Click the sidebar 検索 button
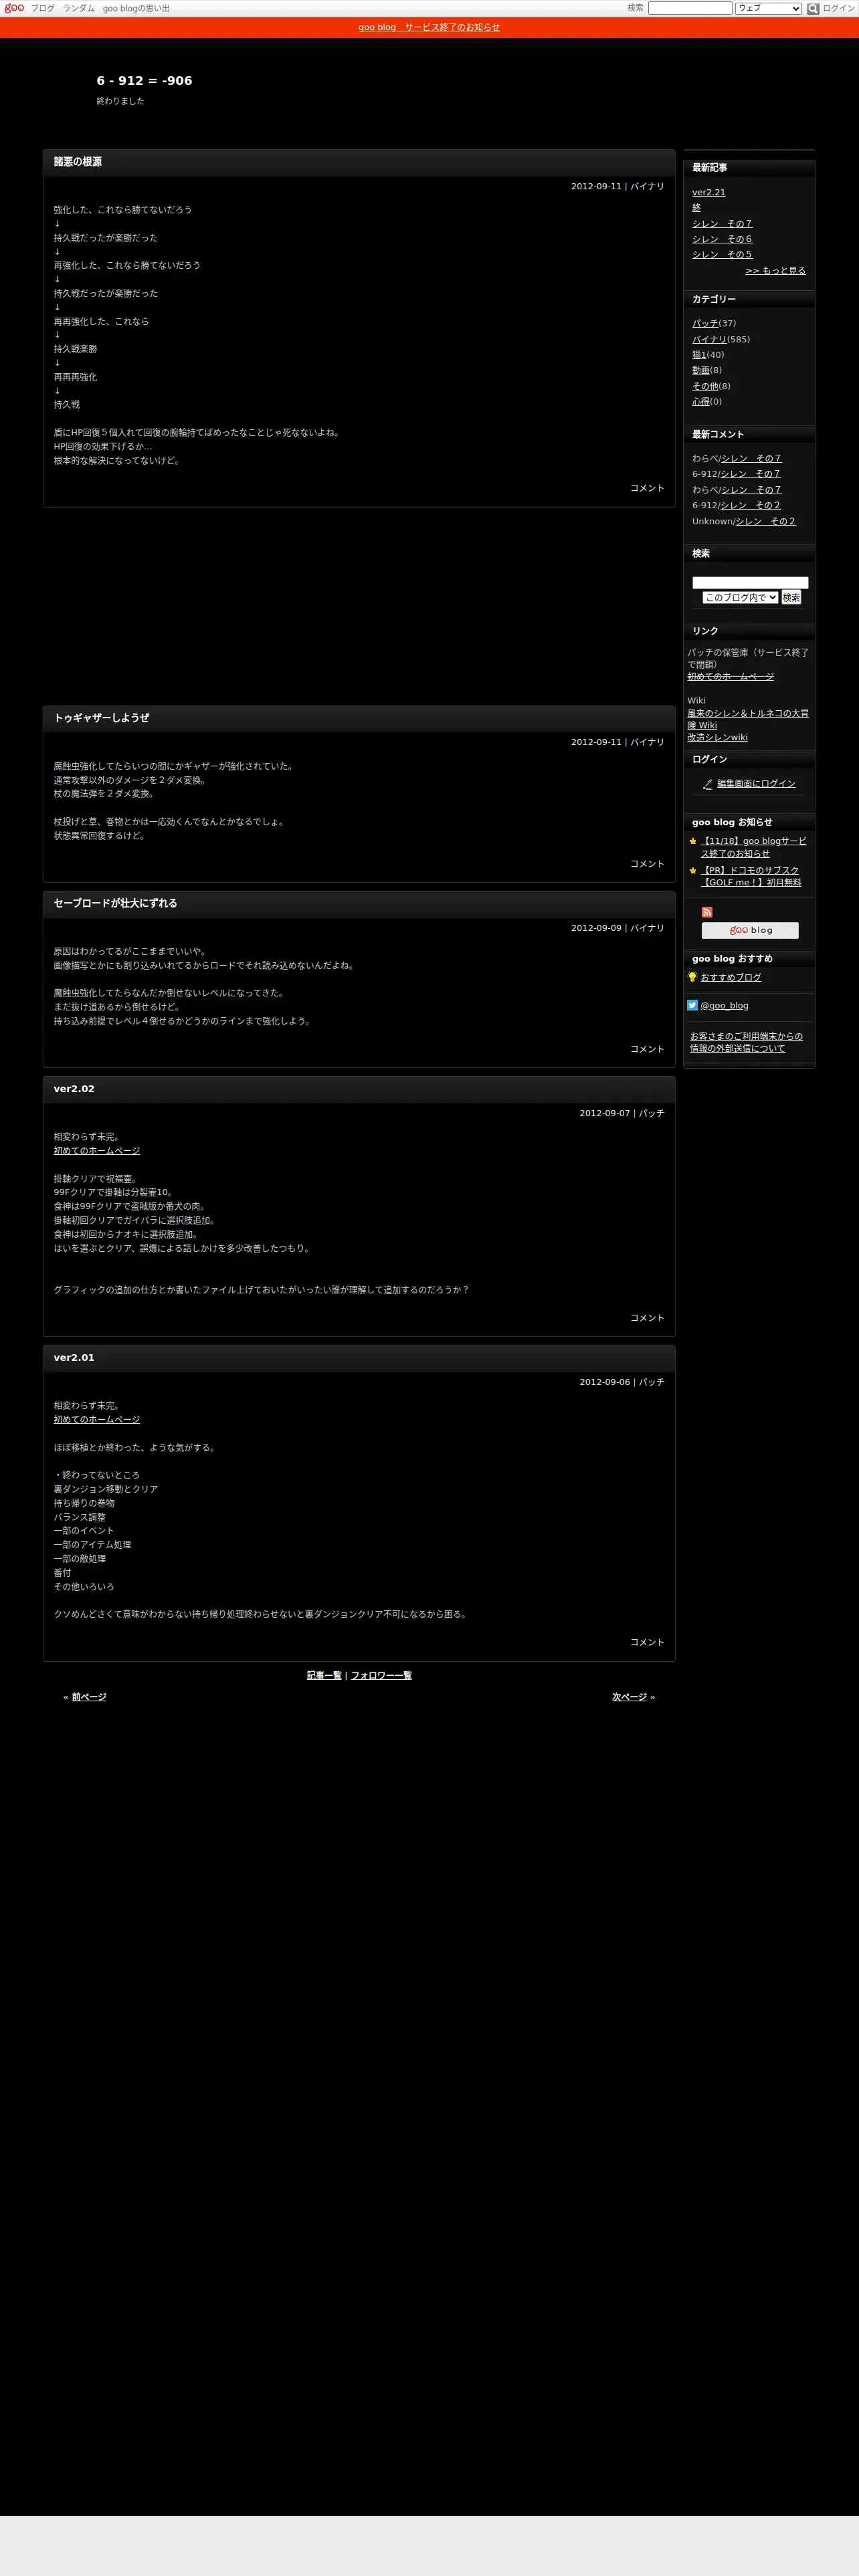The height and width of the screenshot is (2576, 859). tap(791, 597)
